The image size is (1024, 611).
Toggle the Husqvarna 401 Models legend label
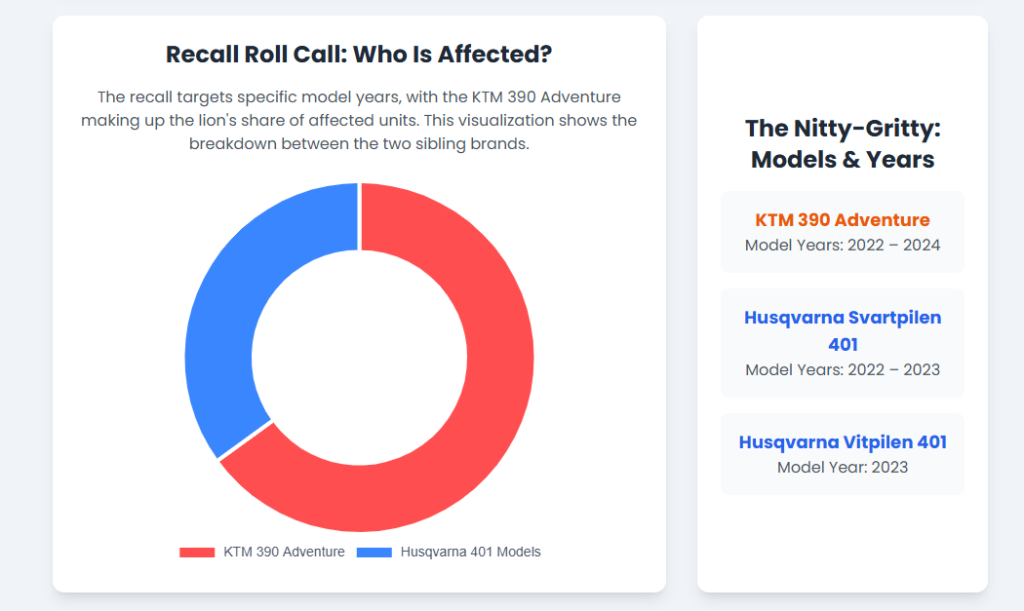[x=470, y=552]
